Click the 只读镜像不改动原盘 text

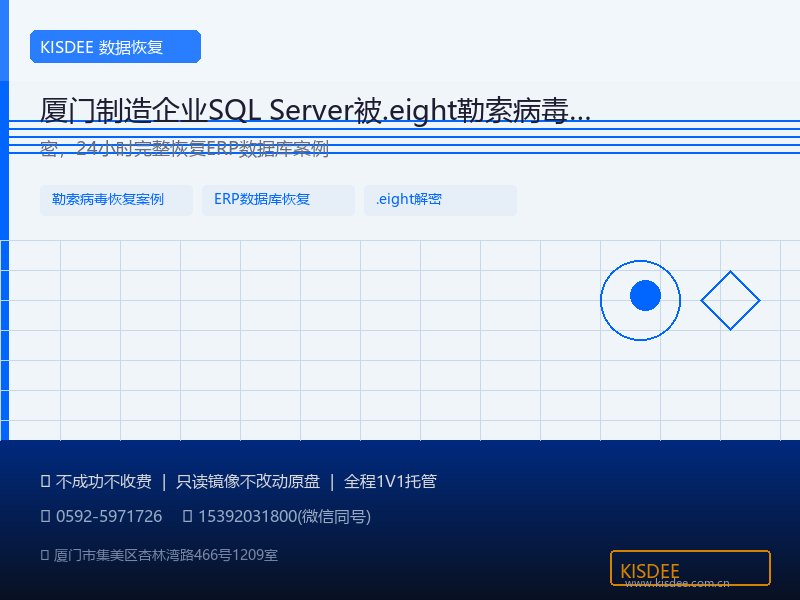click(248, 481)
